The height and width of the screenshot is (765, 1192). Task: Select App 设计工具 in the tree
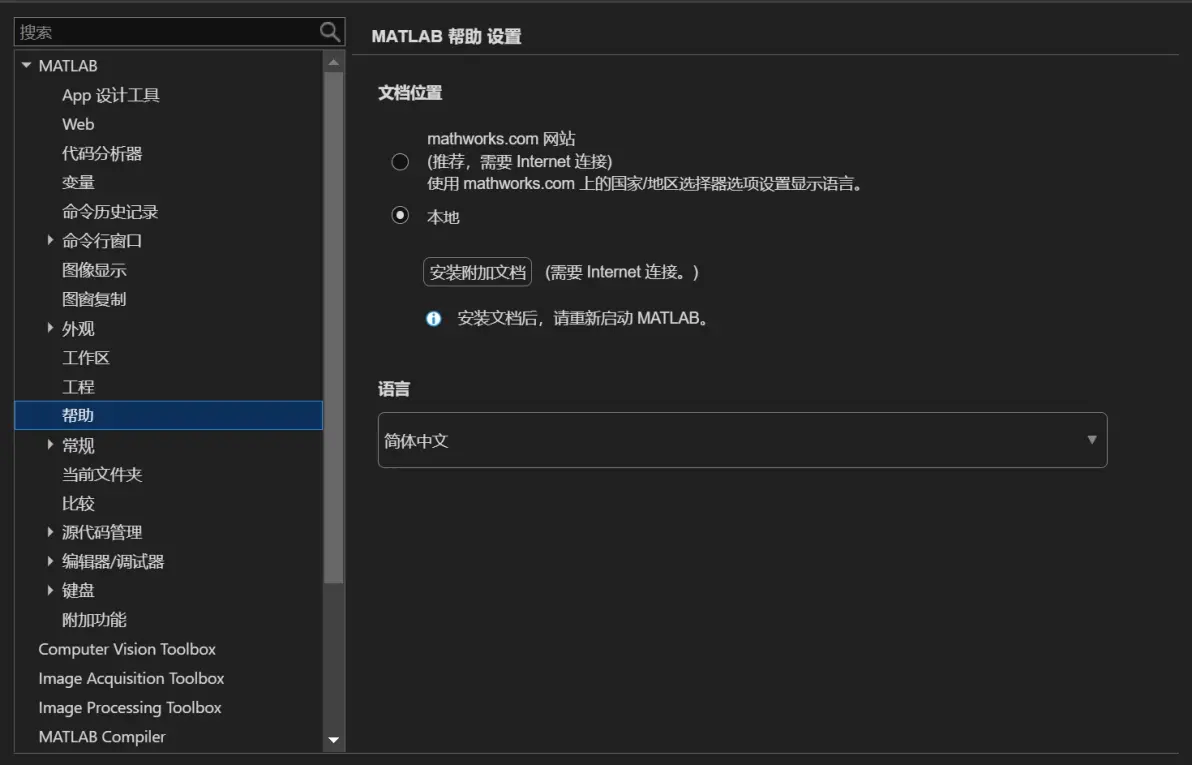pos(111,95)
